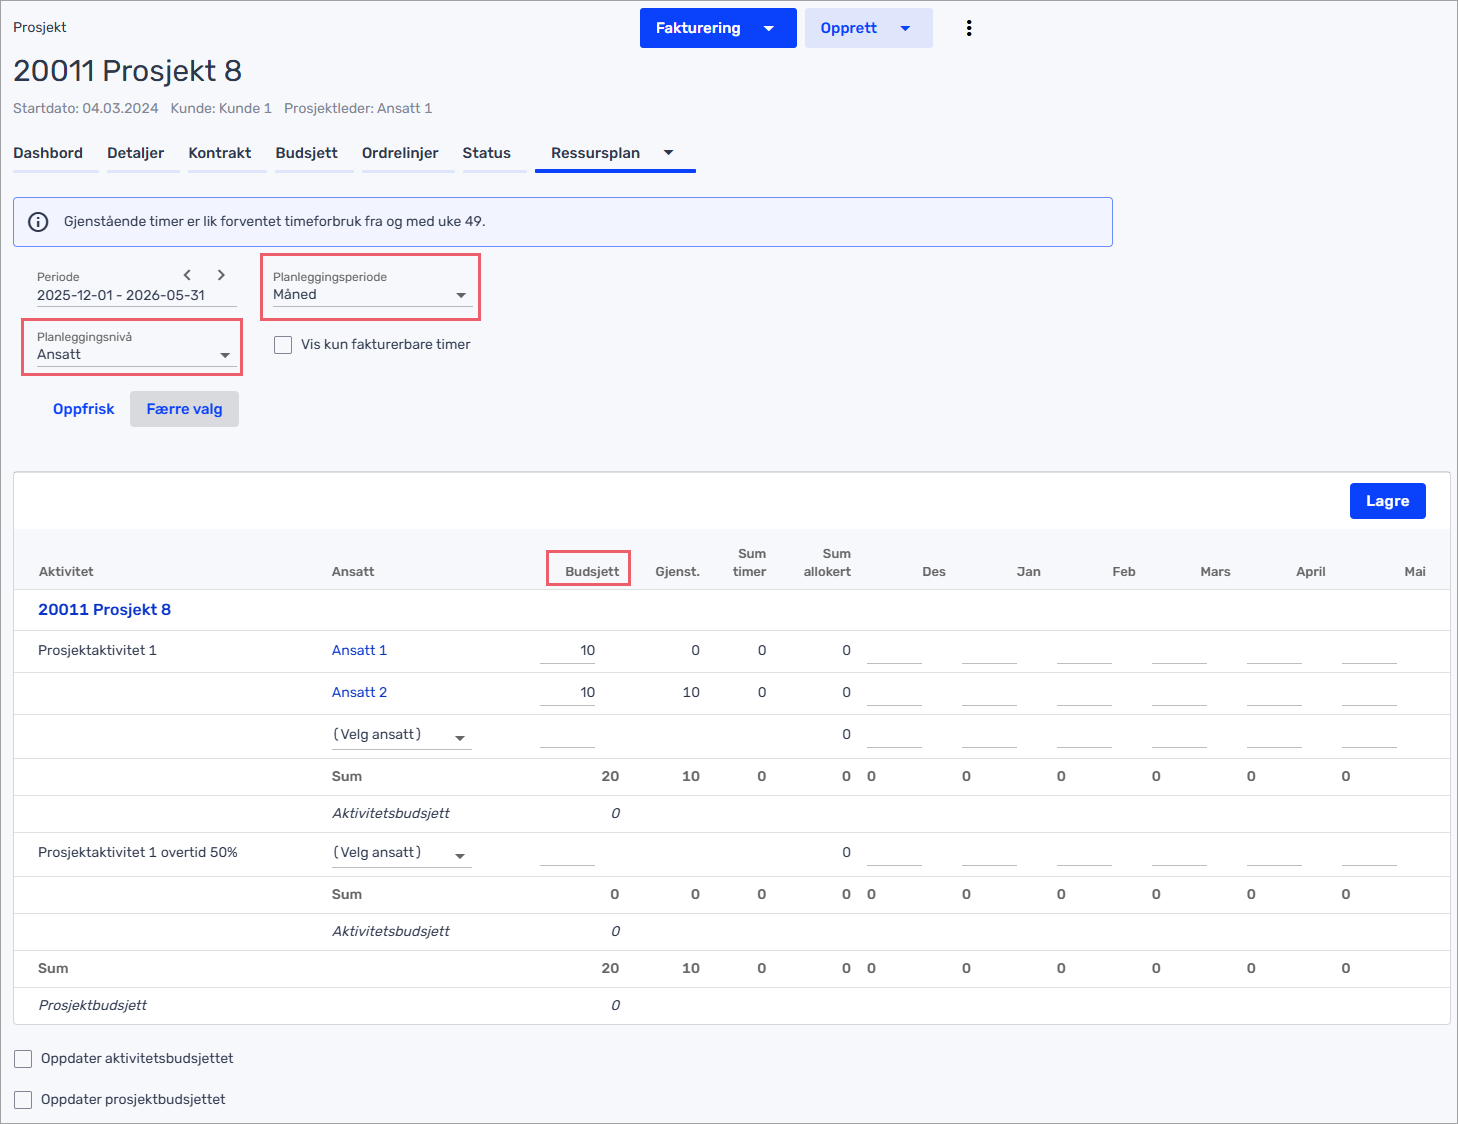The height and width of the screenshot is (1124, 1458).
Task: Click the Lagre button
Action: tap(1387, 501)
